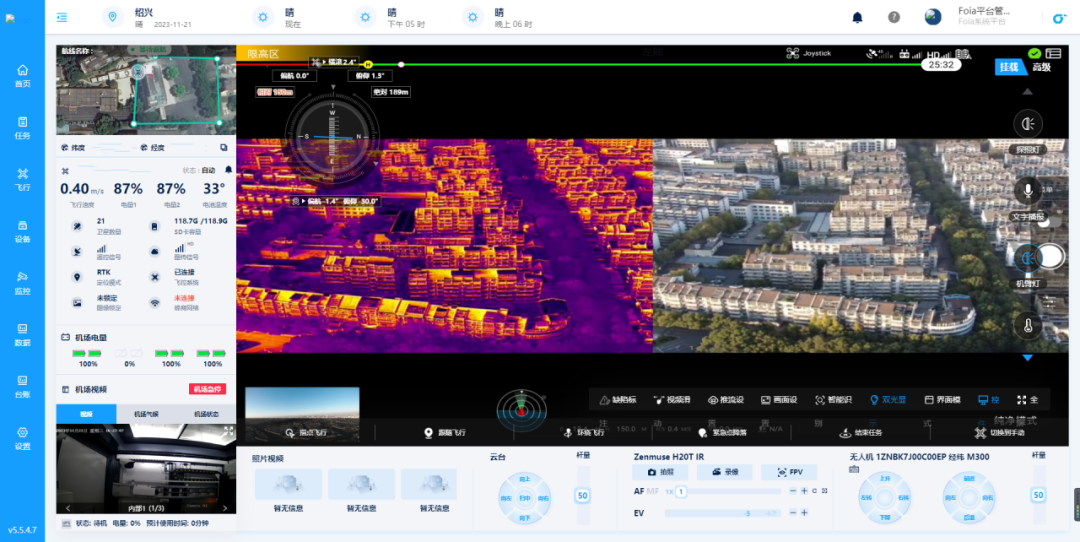Expand payload panel downward with blue arrow
Image resolution: width=1080 pixels, height=542 pixels.
[x=1027, y=357]
